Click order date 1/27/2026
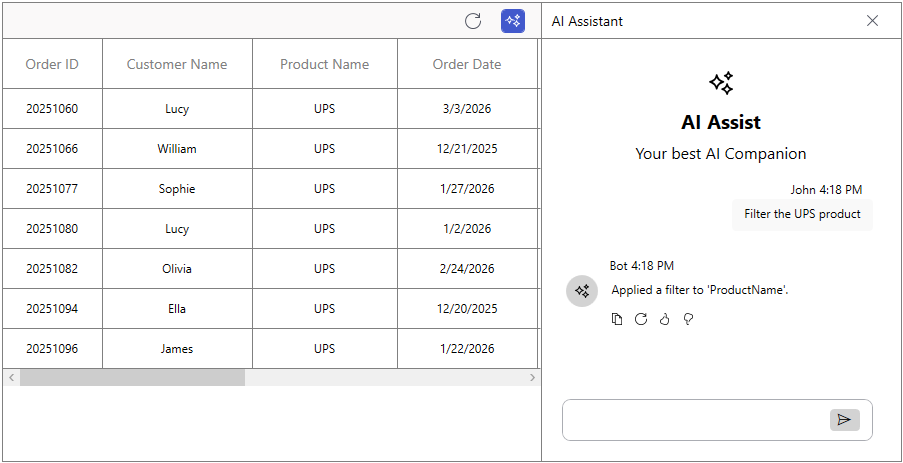The image size is (903, 463). (x=467, y=189)
